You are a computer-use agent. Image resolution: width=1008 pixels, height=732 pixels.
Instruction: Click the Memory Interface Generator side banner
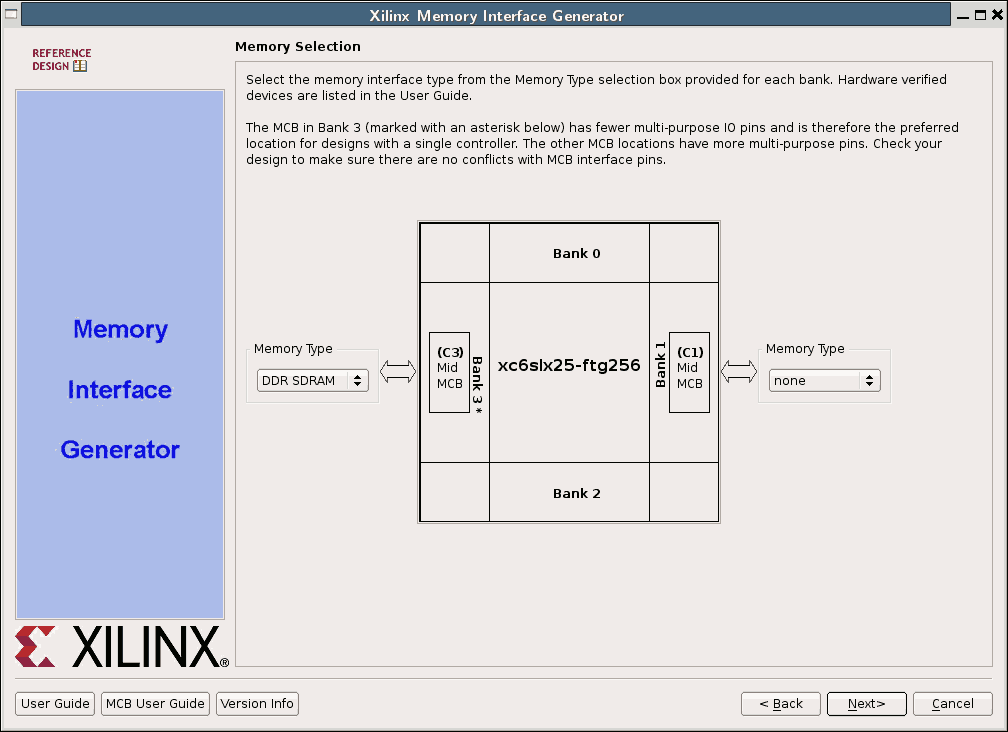120,390
